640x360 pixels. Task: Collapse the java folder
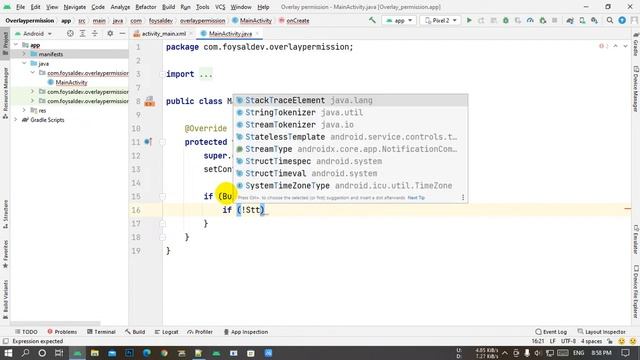(24, 63)
